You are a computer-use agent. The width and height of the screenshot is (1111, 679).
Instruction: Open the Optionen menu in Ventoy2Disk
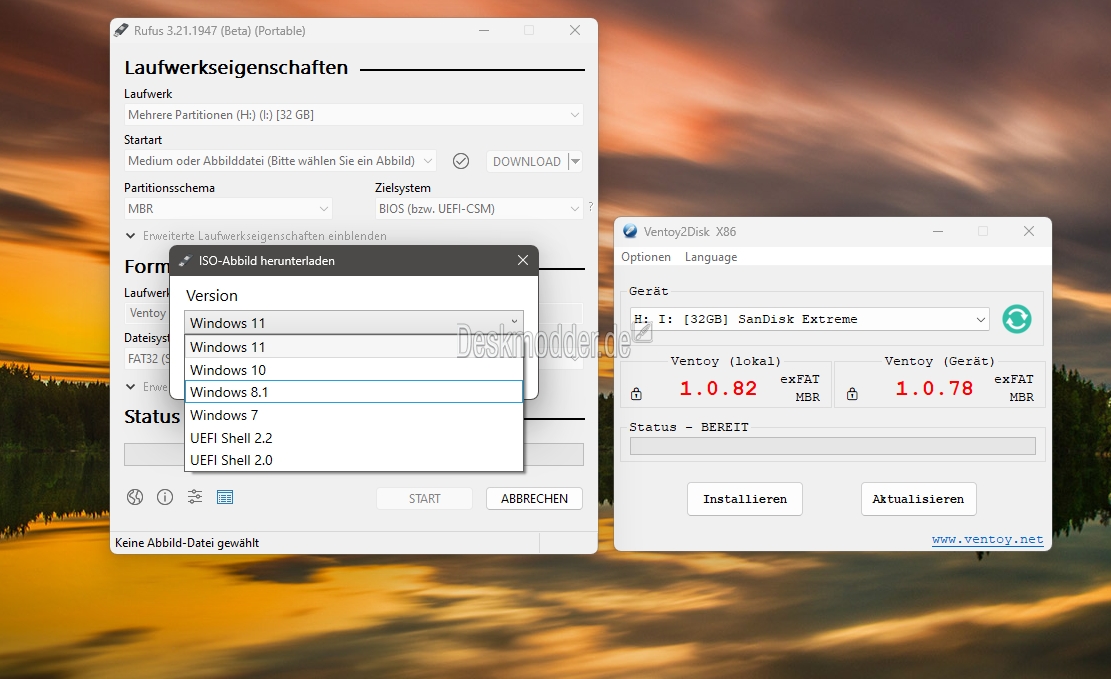tap(645, 257)
